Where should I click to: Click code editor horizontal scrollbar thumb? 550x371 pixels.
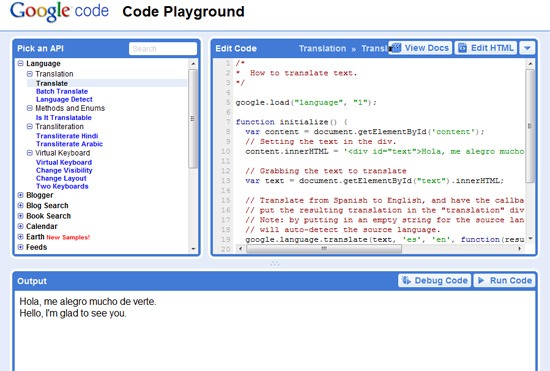324,249
